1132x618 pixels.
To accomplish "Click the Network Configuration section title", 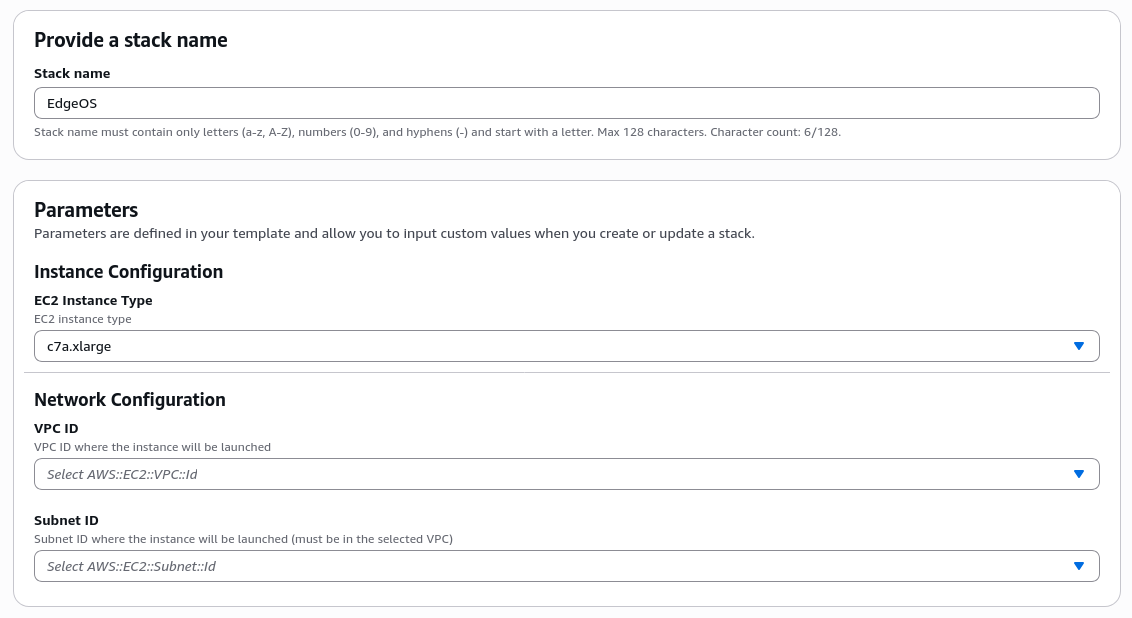I will point(130,399).
